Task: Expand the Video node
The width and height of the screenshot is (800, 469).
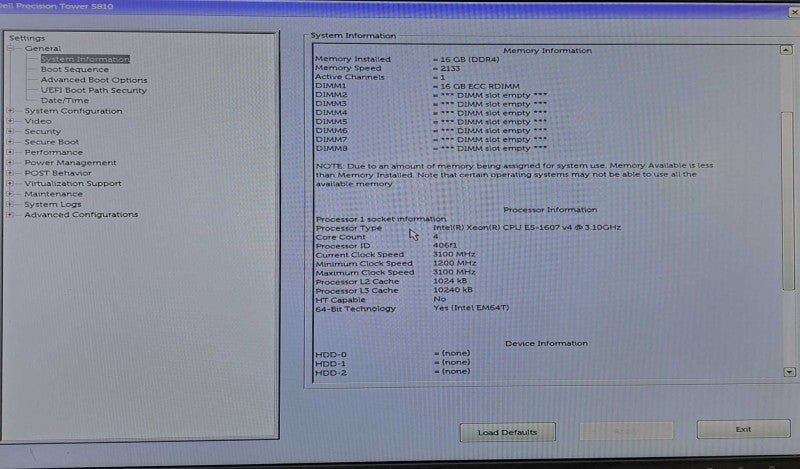Action: [11, 121]
